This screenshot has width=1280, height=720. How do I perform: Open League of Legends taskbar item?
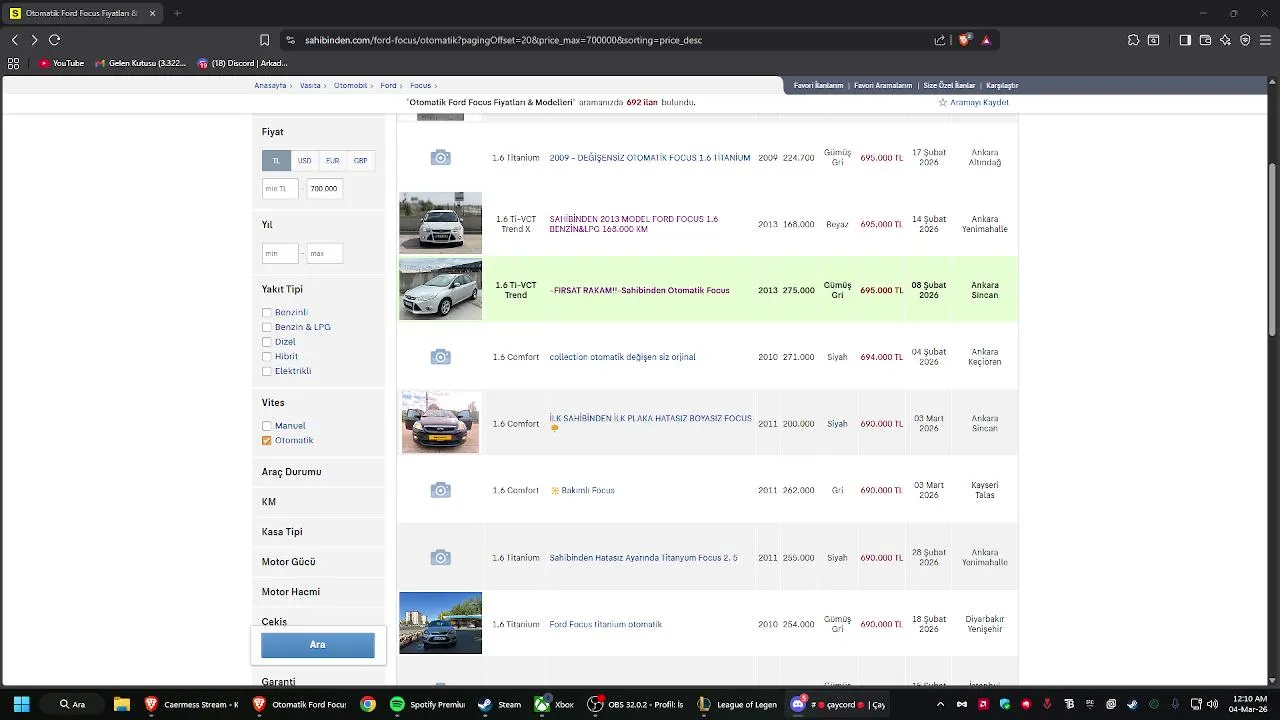737,704
